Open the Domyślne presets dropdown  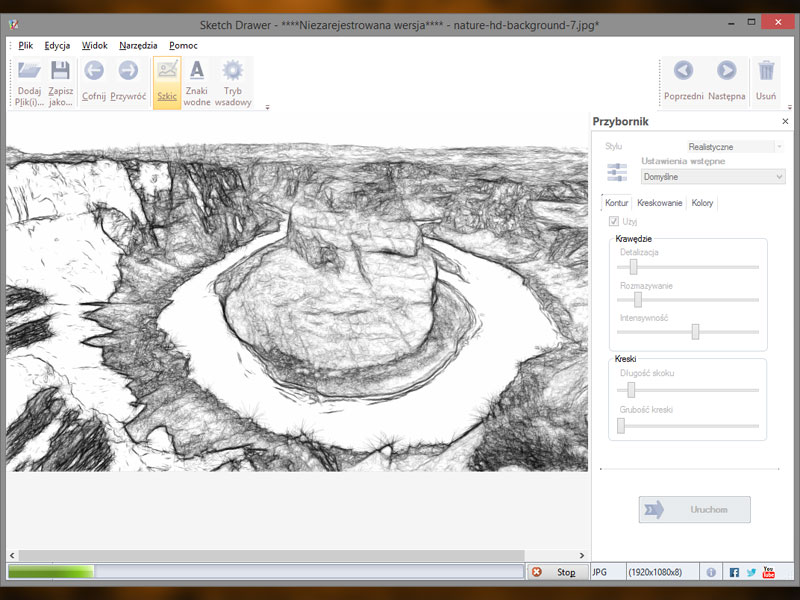(x=712, y=177)
